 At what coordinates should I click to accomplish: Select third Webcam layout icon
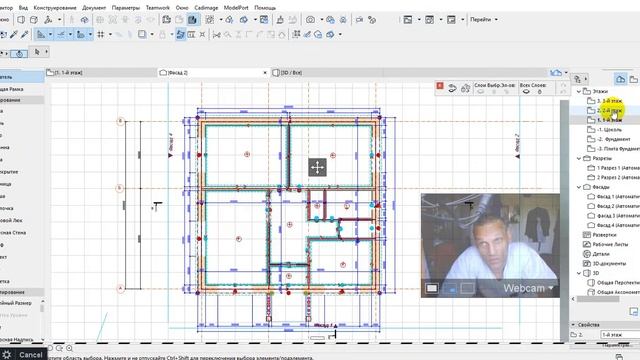pos(467,288)
